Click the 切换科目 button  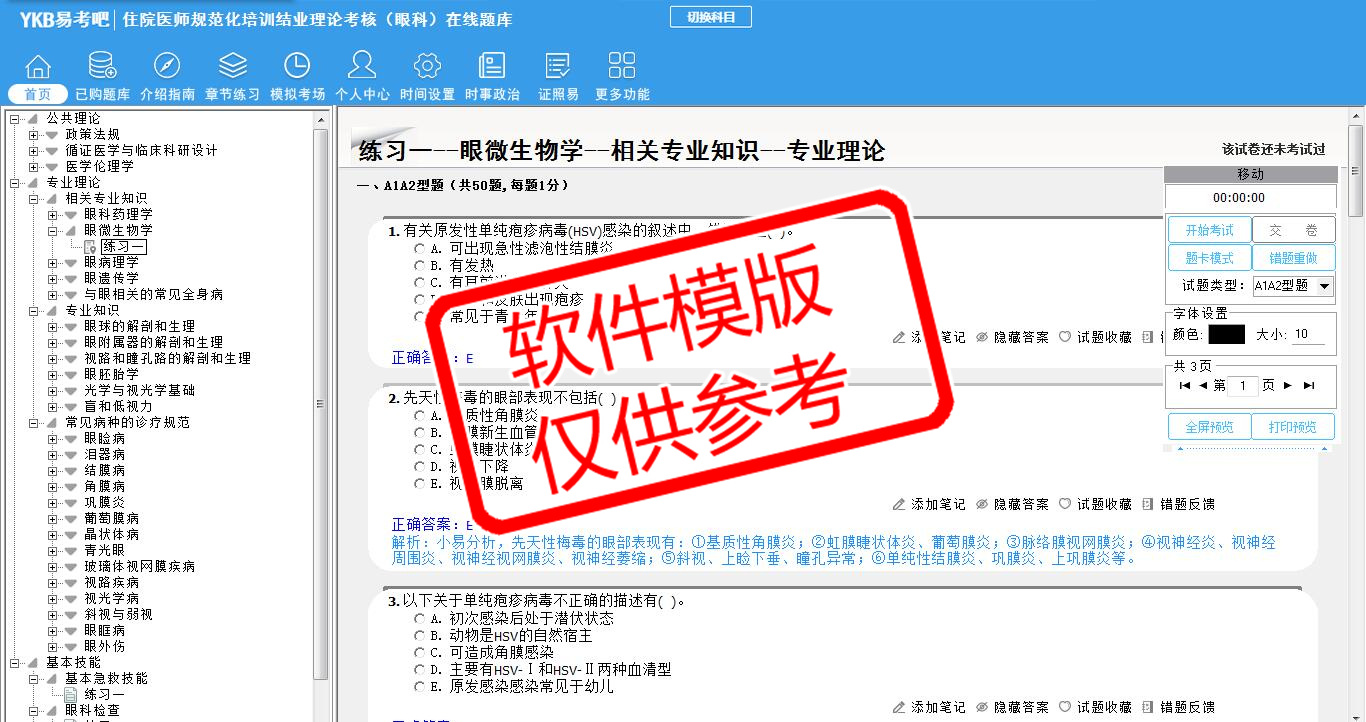pyautogui.click(x=710, y=17)
